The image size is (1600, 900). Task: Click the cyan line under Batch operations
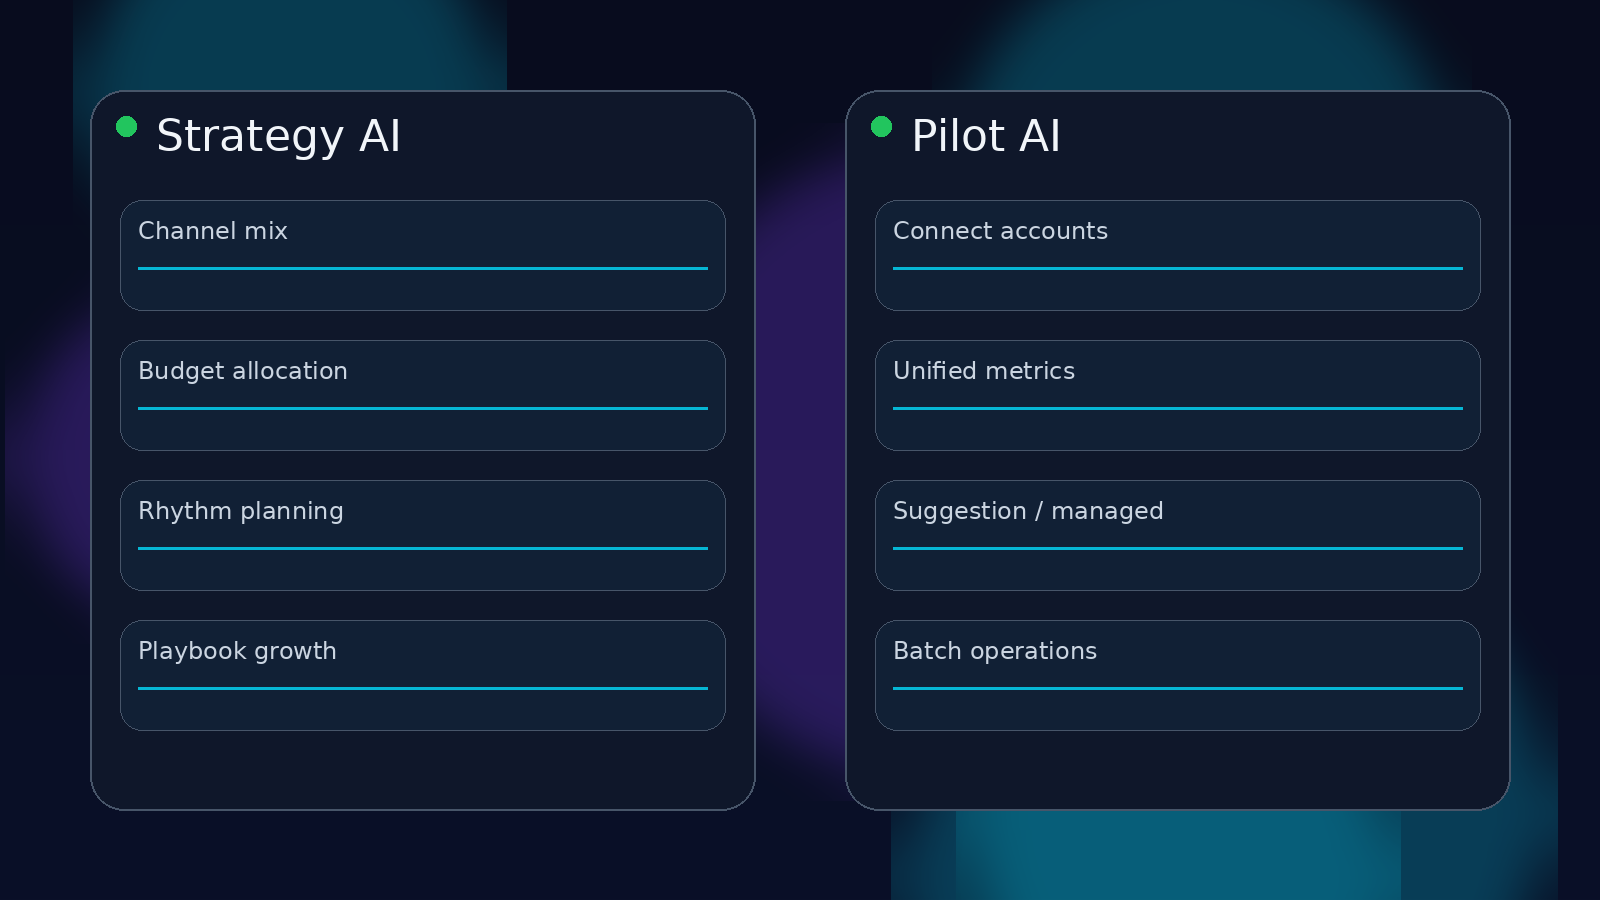tap(1178, 688)
